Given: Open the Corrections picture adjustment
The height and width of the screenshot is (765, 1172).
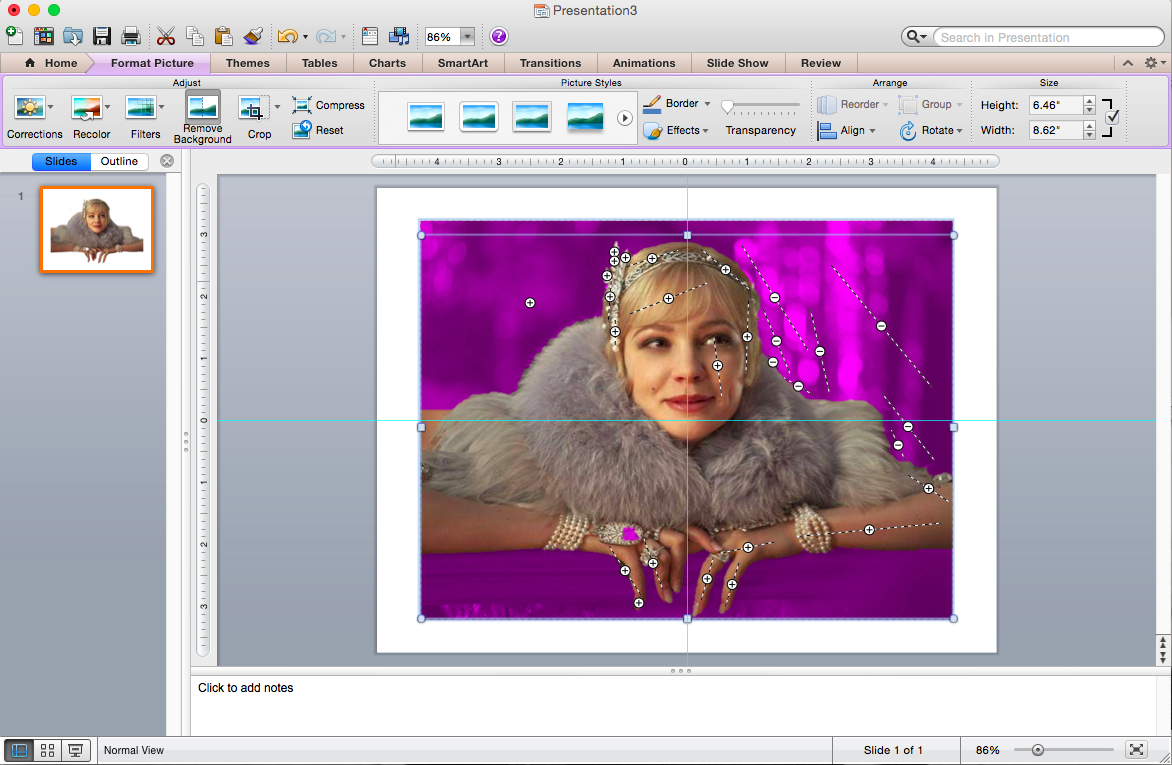Looking at the screenshot, I should click(29, 108).
